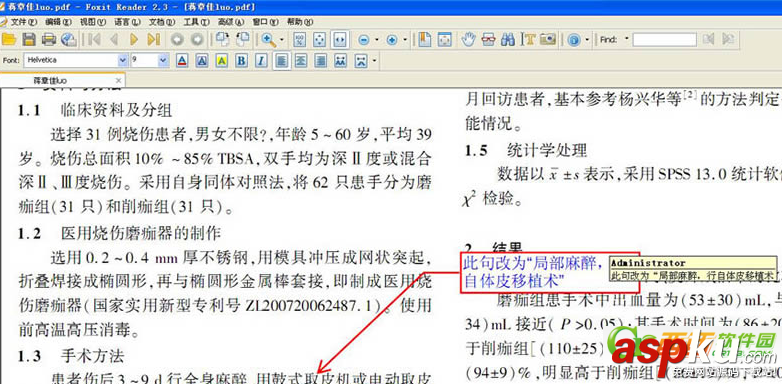Open the 编辑 (Edit) menu
This screenshot has width=782, height=384.
pos(58,22)
